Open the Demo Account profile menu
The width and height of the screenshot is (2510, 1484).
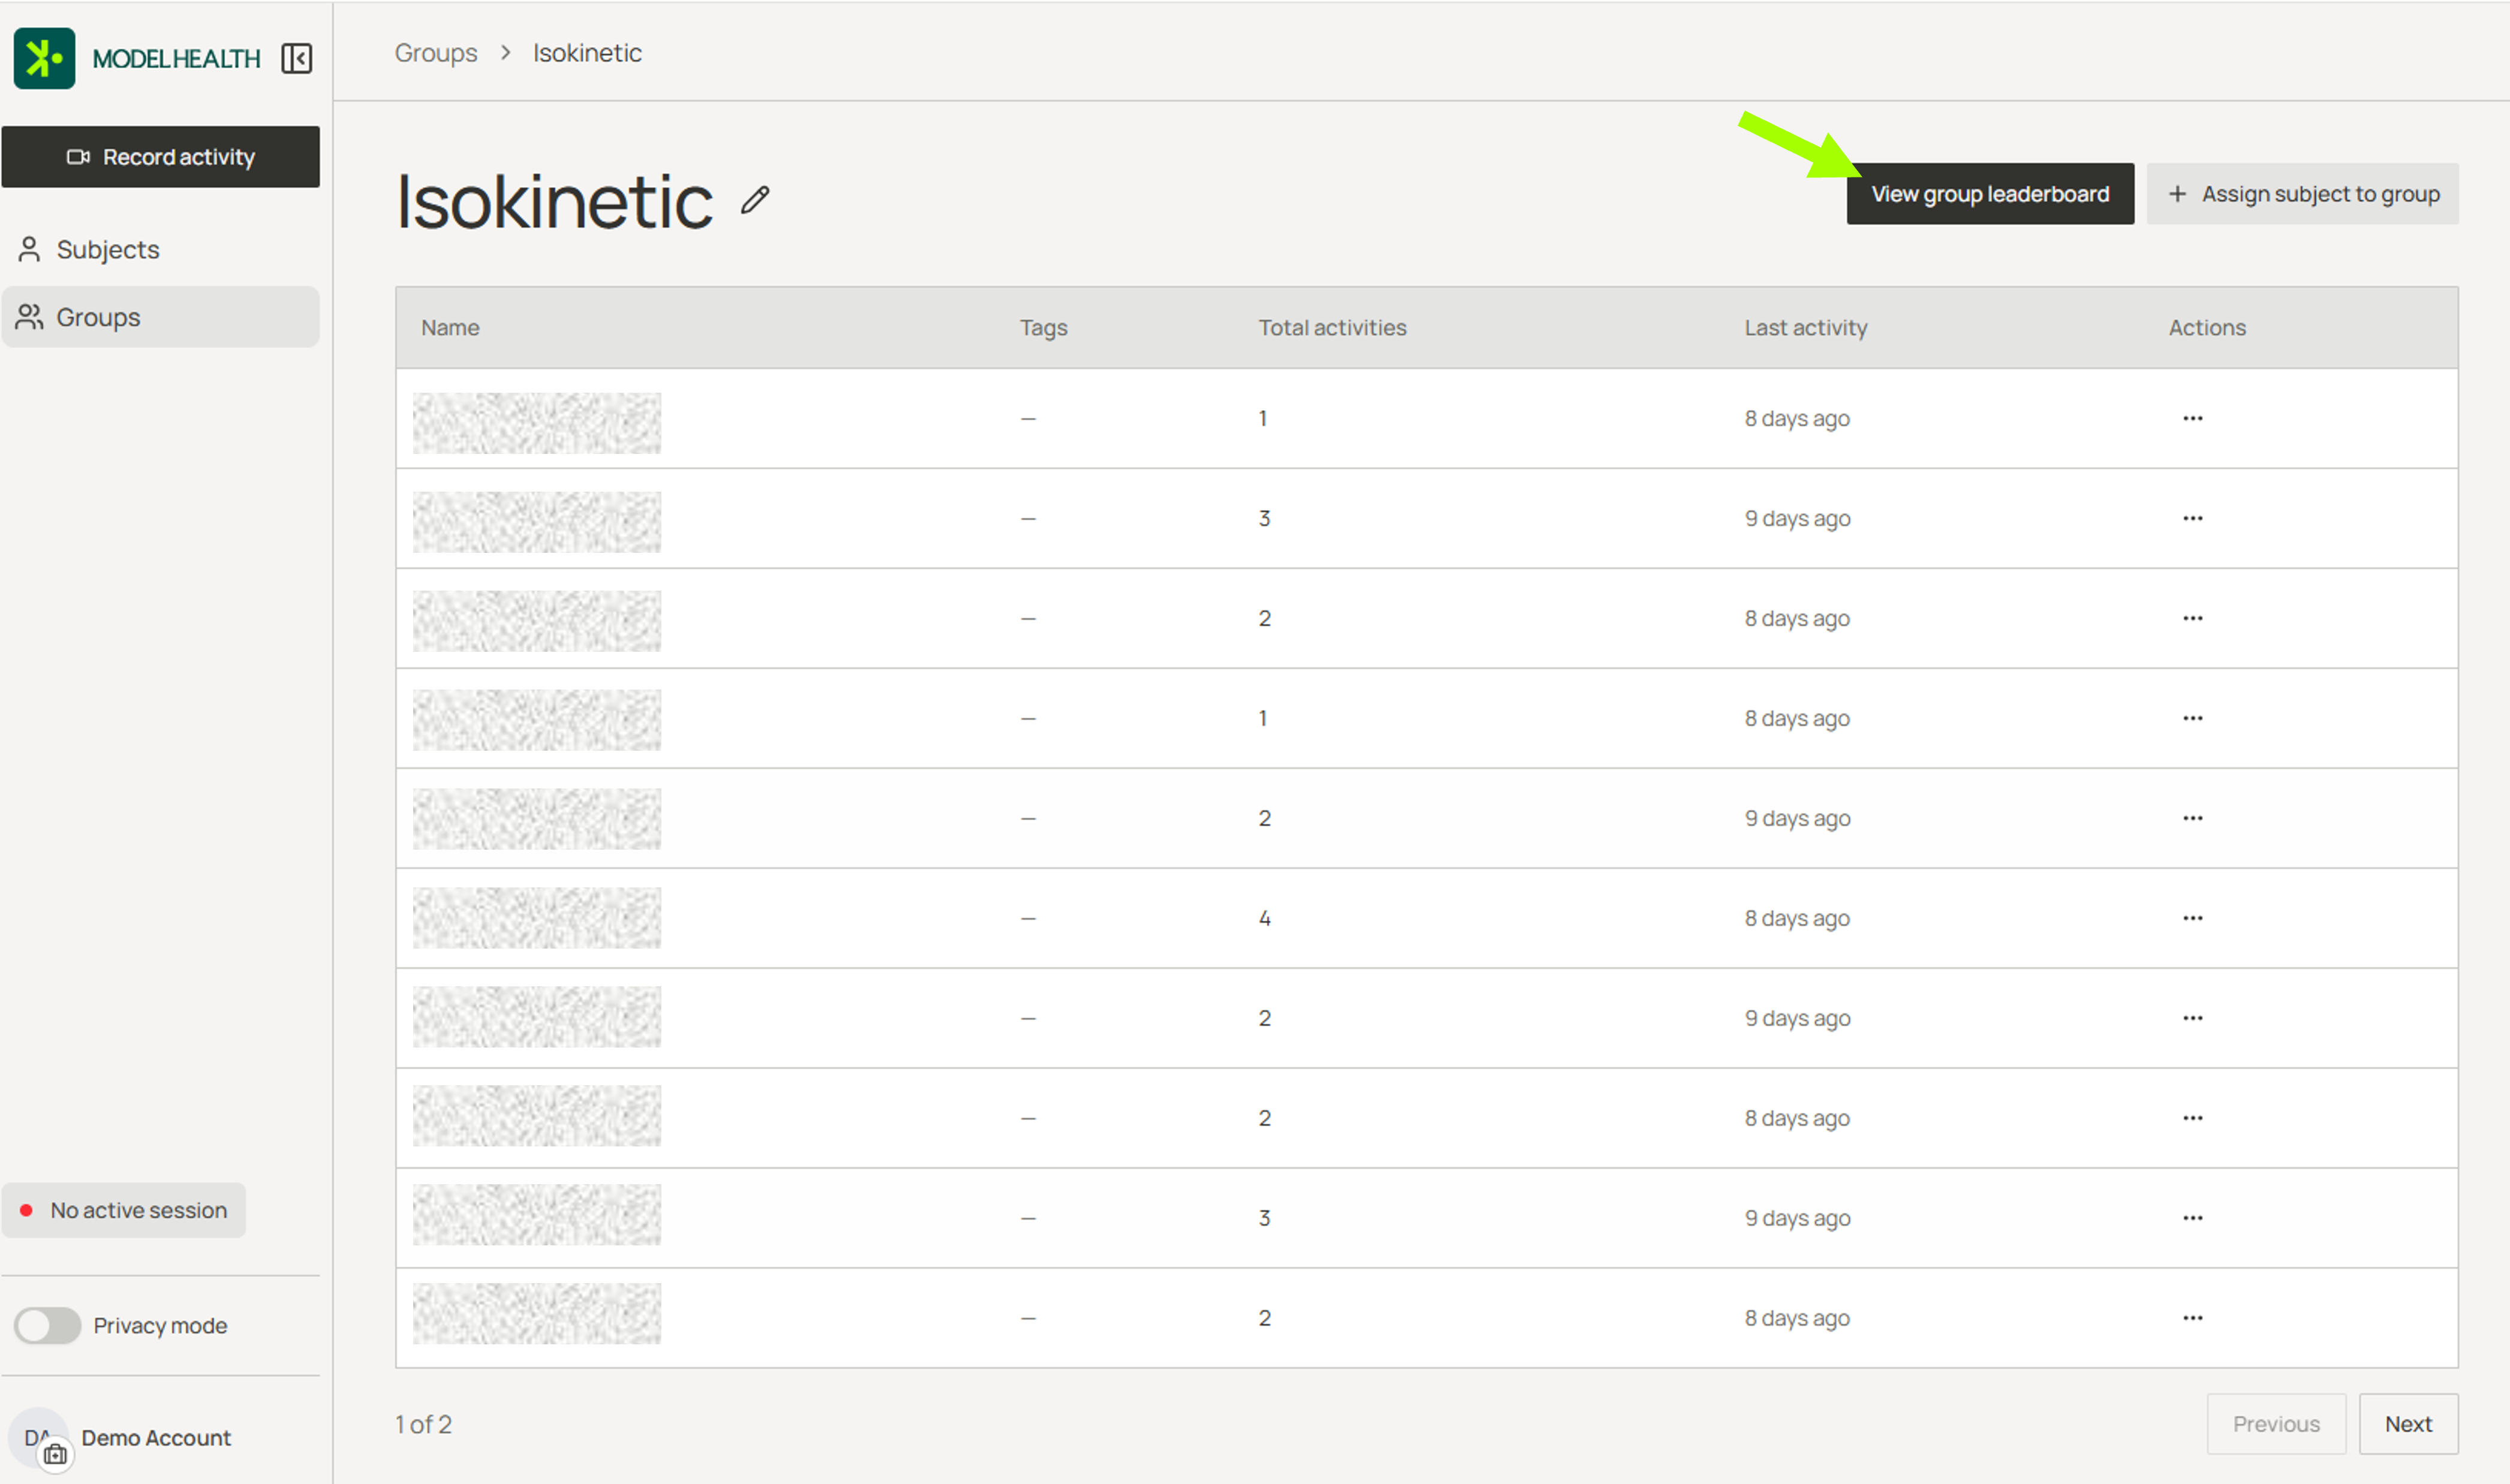click(156, 1437)
